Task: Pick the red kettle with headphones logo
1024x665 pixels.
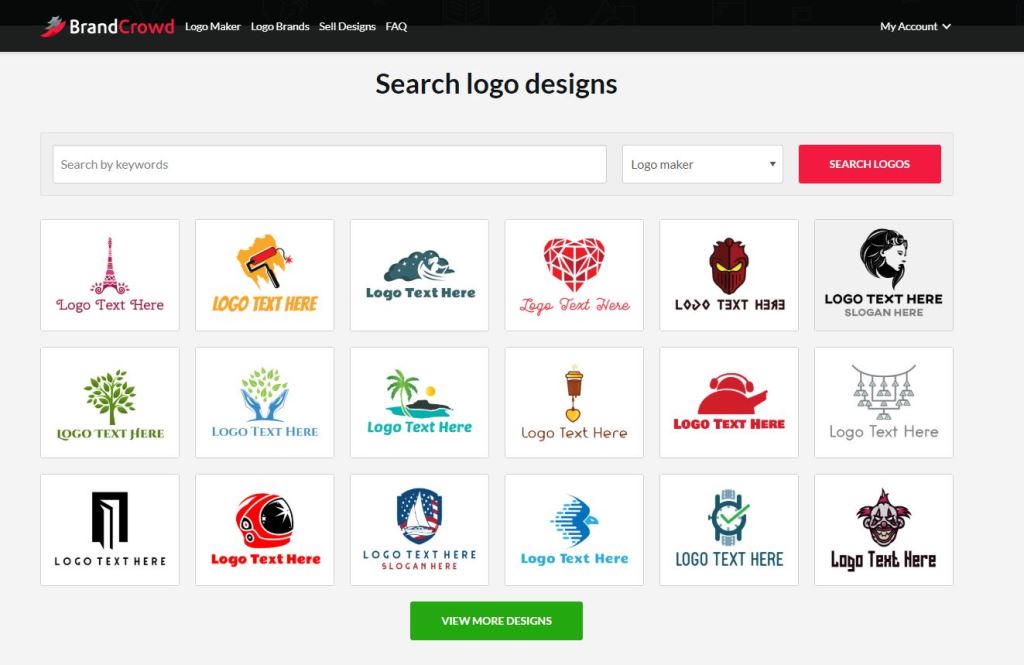Action: (729, 402)
